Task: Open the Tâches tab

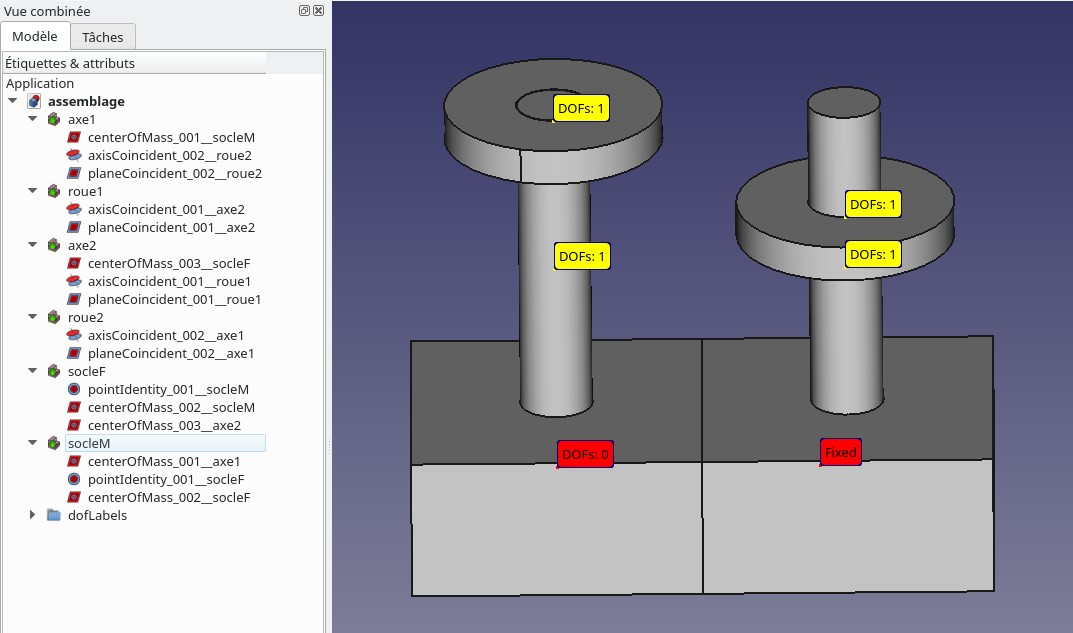Action: (103, 37)
